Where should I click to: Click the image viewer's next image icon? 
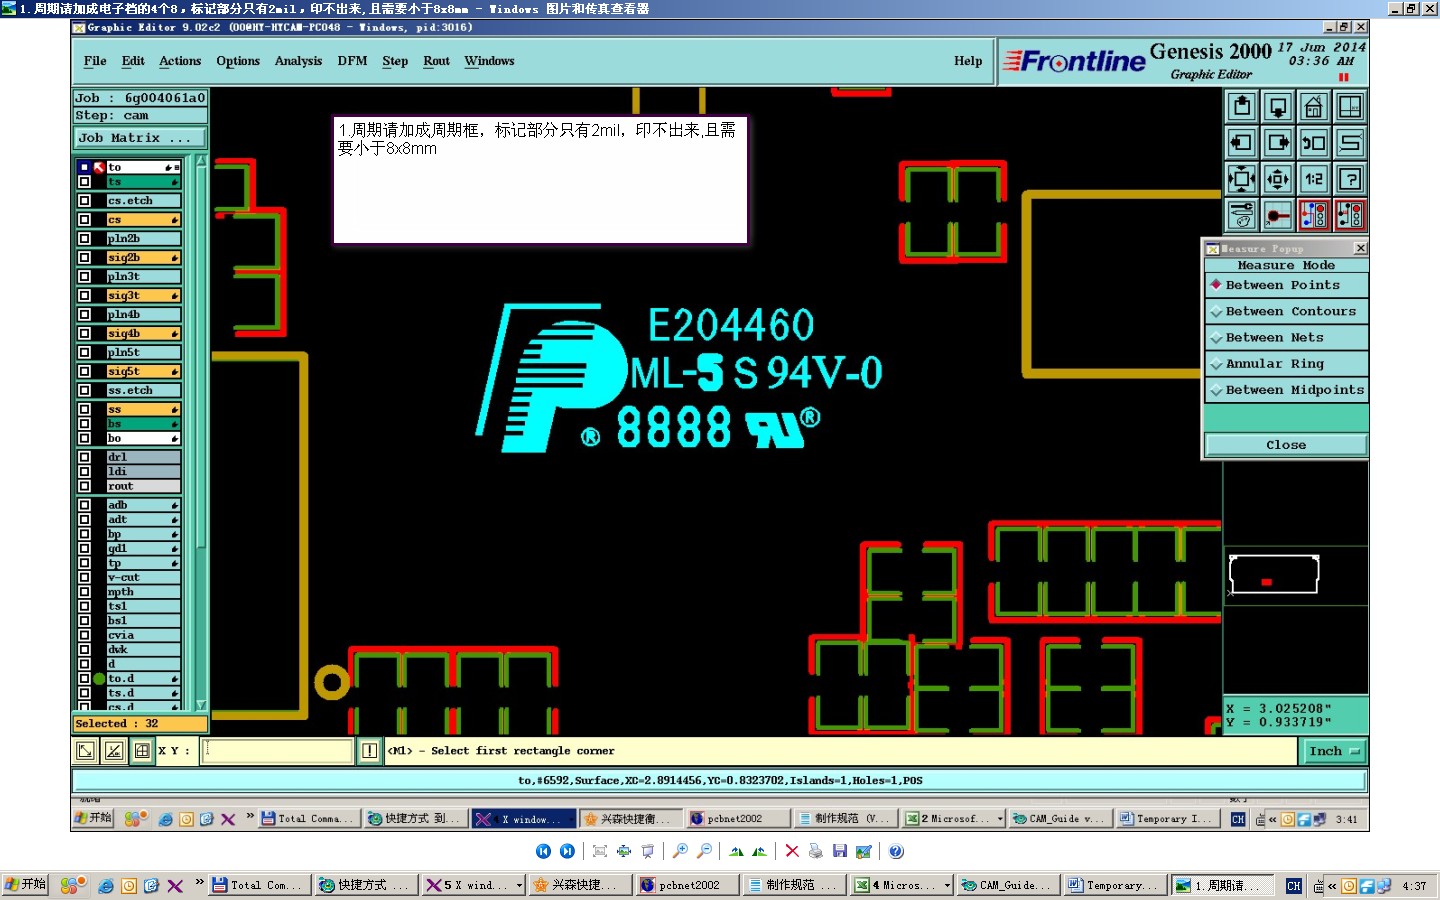(567, 851)
